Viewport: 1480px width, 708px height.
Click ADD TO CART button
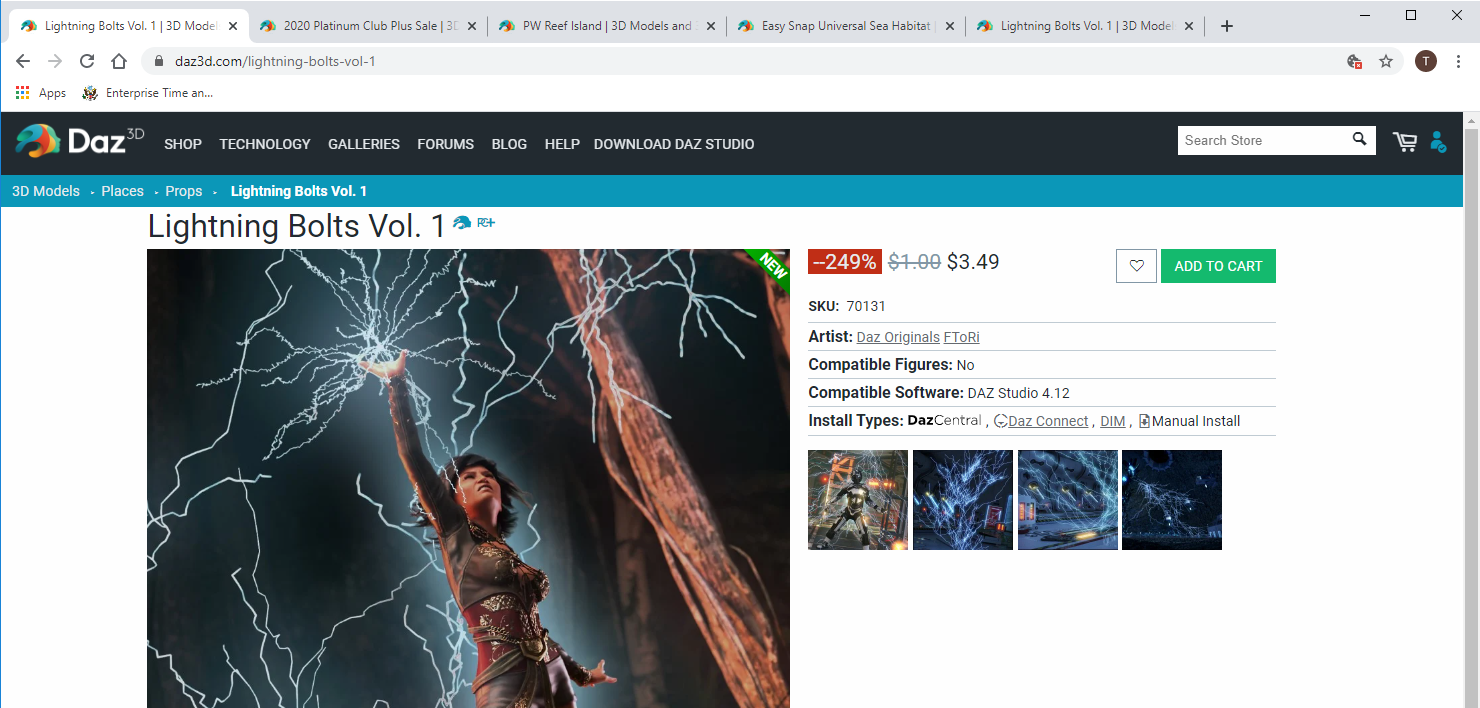pos(1218,266)
